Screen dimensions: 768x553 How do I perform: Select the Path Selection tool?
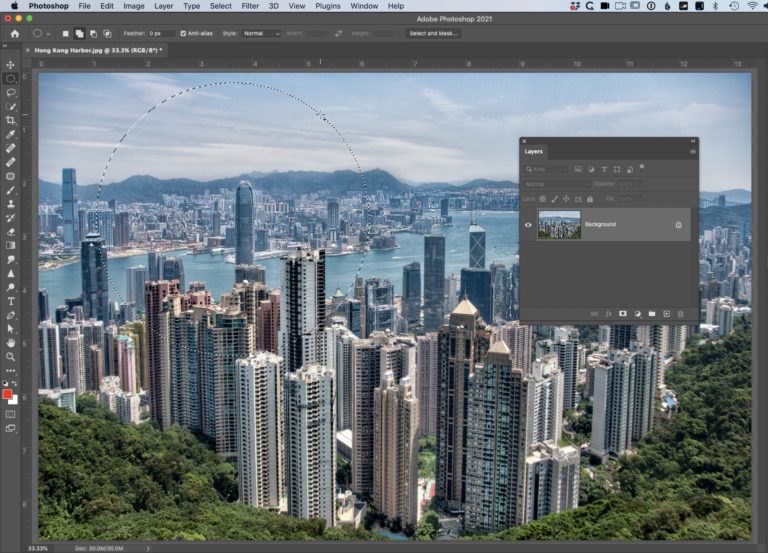[10, 329]
